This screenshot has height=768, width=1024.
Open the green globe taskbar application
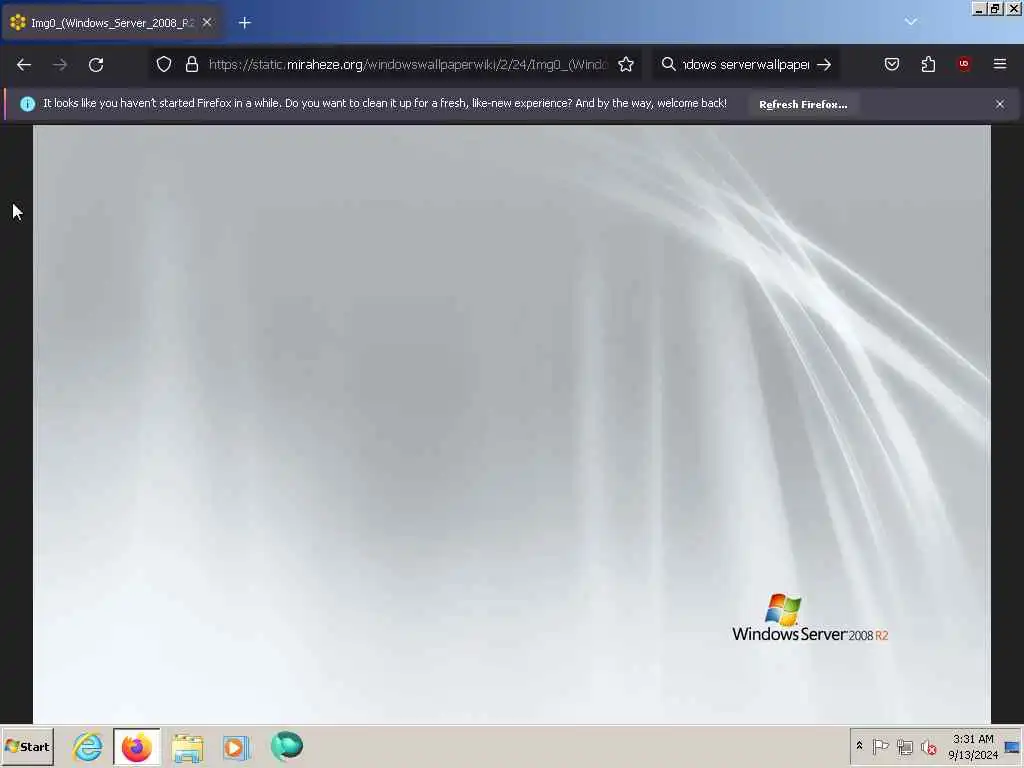[287, 746]
